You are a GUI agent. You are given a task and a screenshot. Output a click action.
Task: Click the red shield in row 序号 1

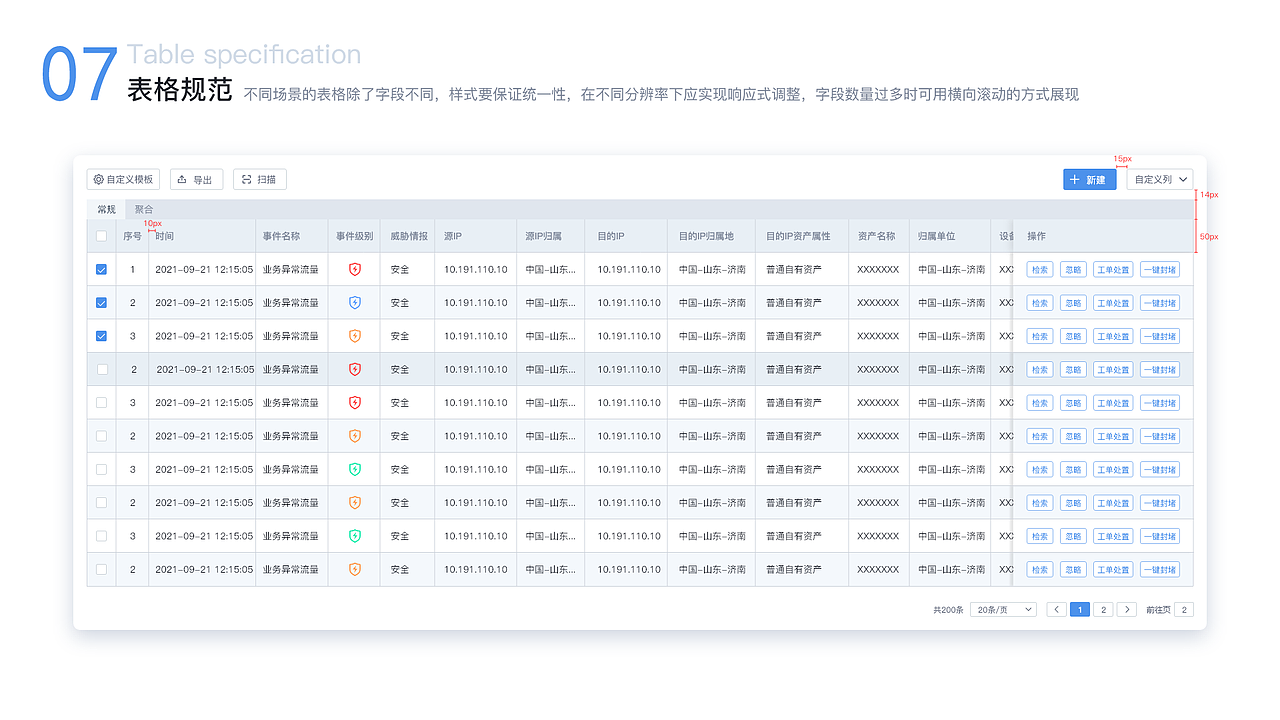pyautogui.click(x=355, y=269)
